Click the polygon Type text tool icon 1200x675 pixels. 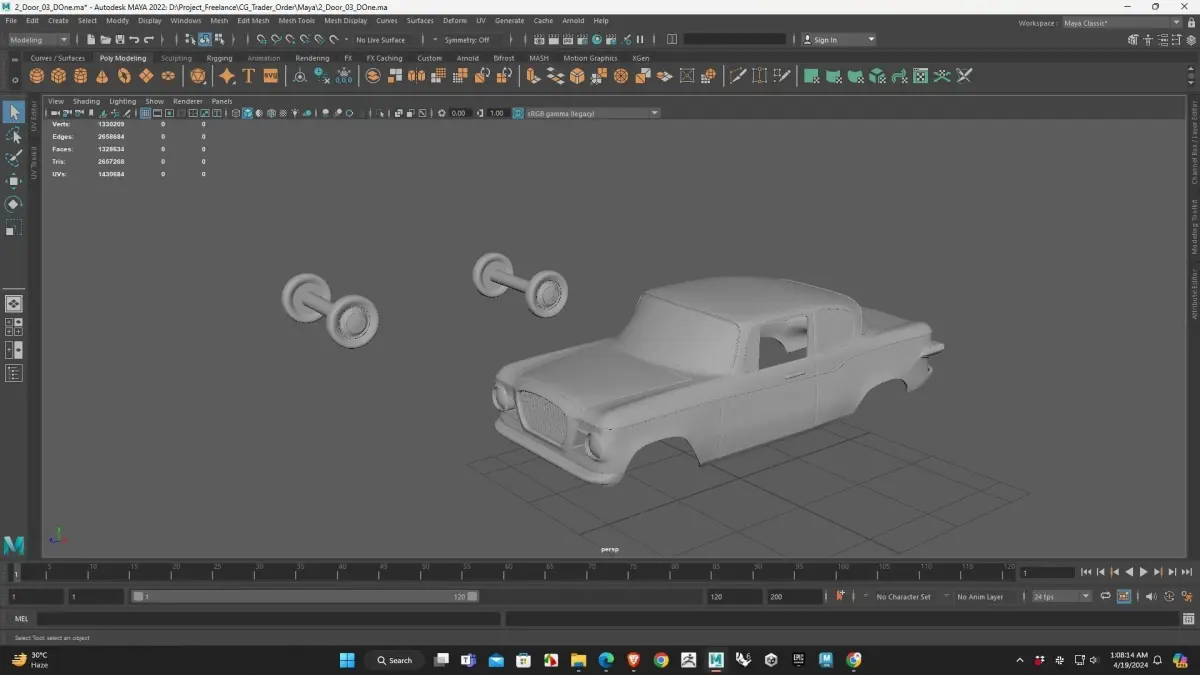pos(249,76)
